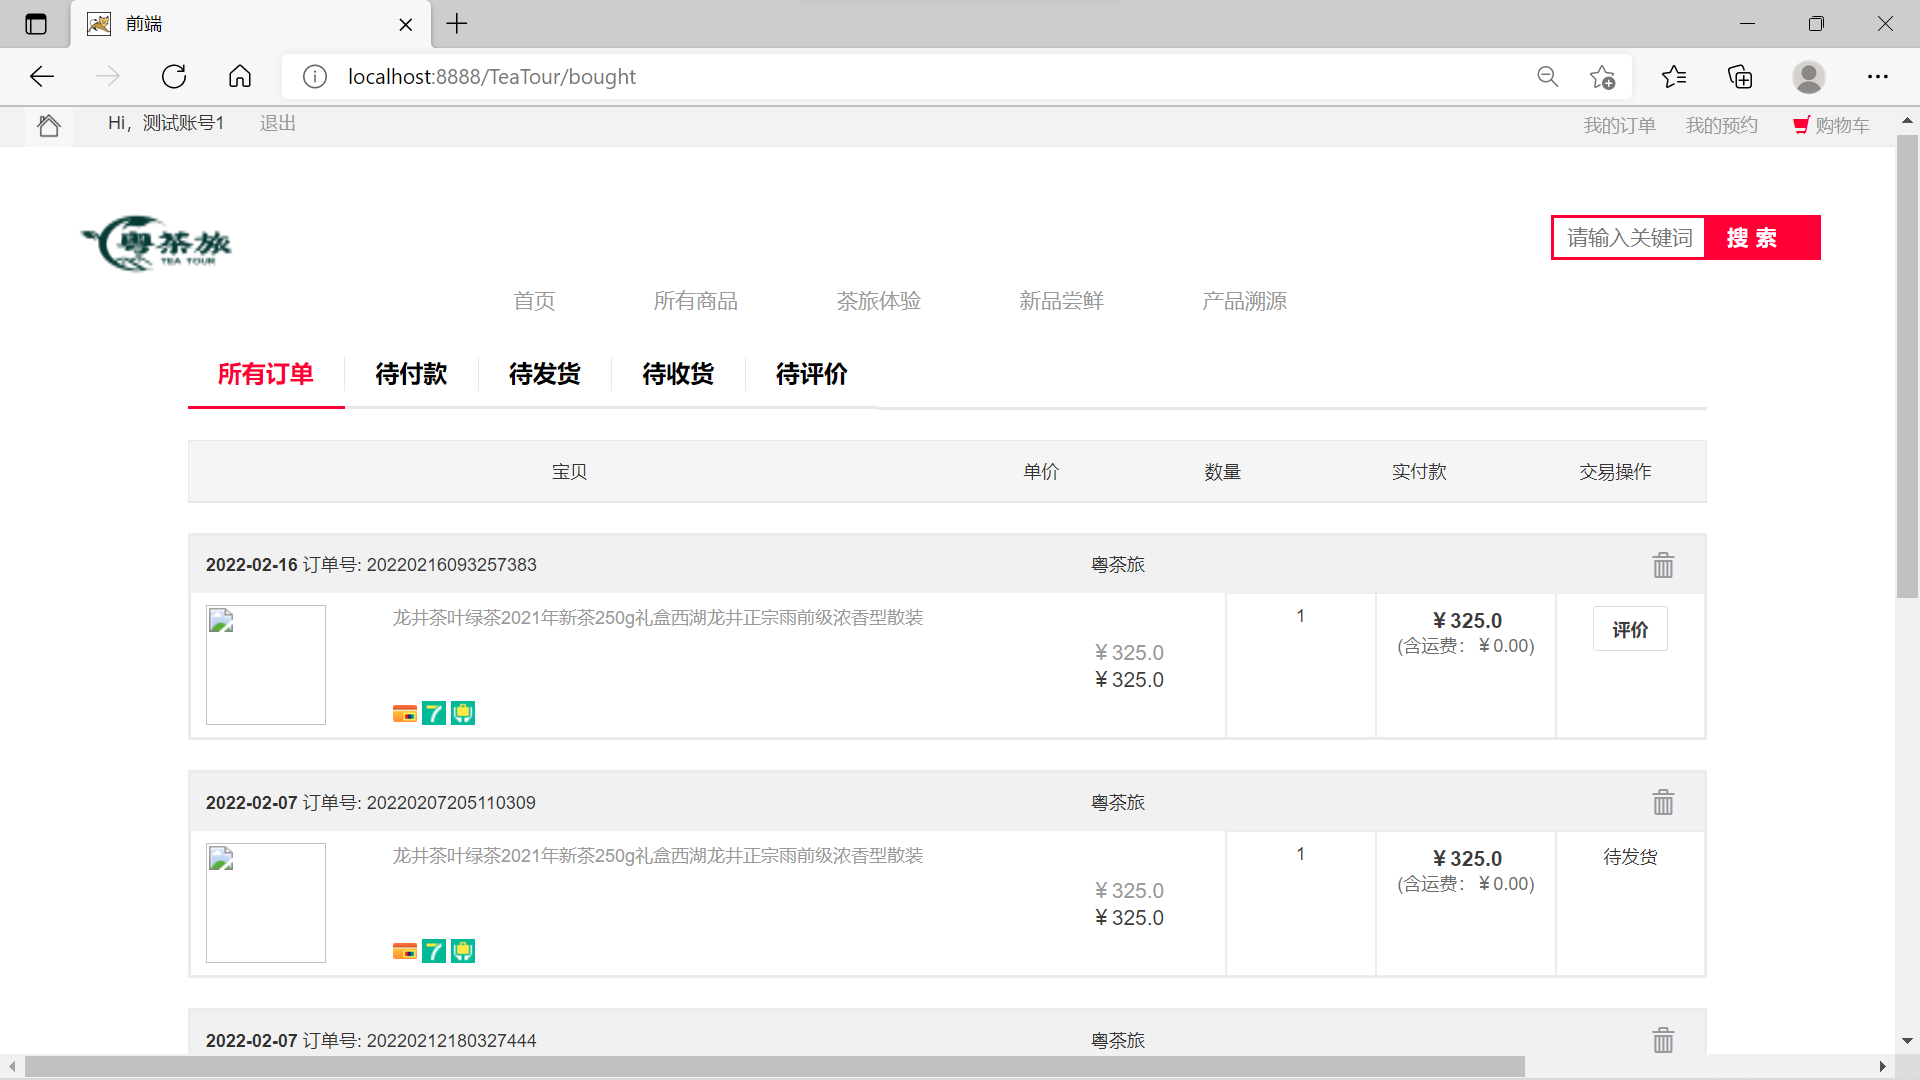This screenshot has height=1080, width=1920.
Task: Switch to the 待付款 tab
Action: tap(410, 374)
